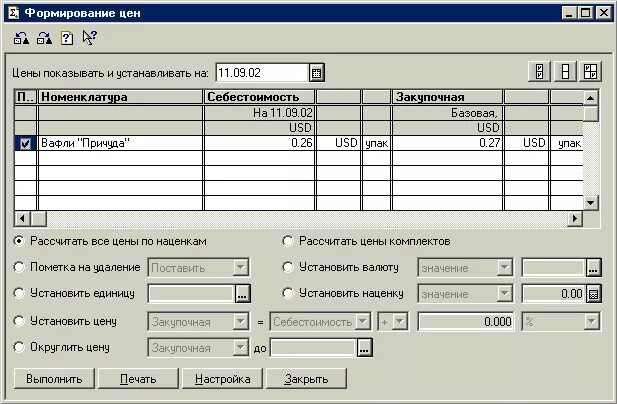Click the window's sigma title bar icon
The image size is (617, 404).
coord(14,13)
